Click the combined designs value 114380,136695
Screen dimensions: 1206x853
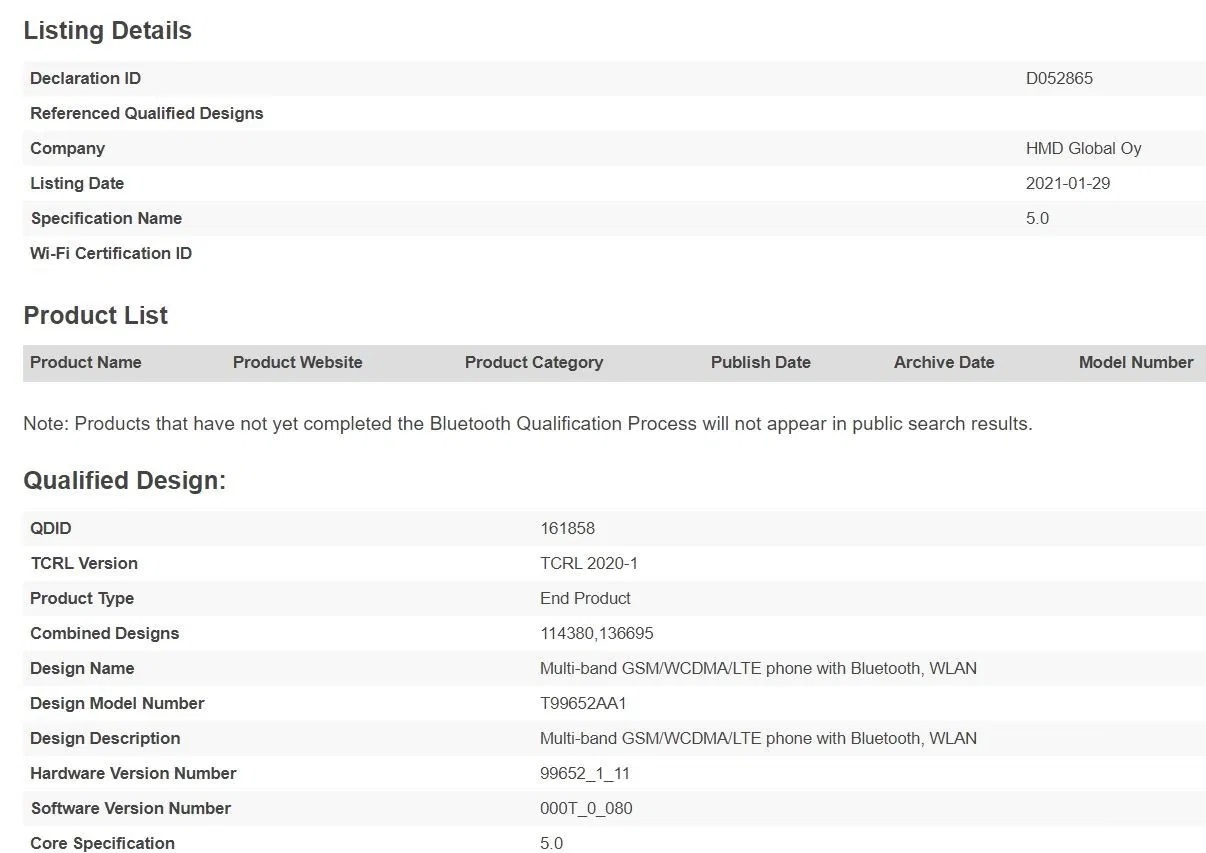[x=596, y=634]
